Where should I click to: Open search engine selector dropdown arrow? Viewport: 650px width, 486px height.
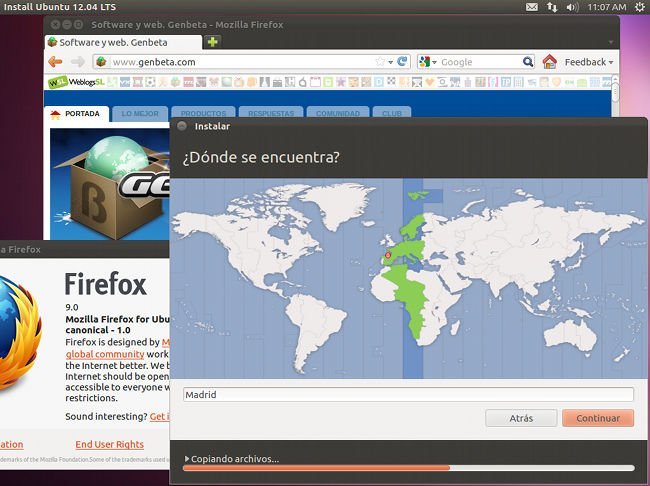(x=434, y=62)
